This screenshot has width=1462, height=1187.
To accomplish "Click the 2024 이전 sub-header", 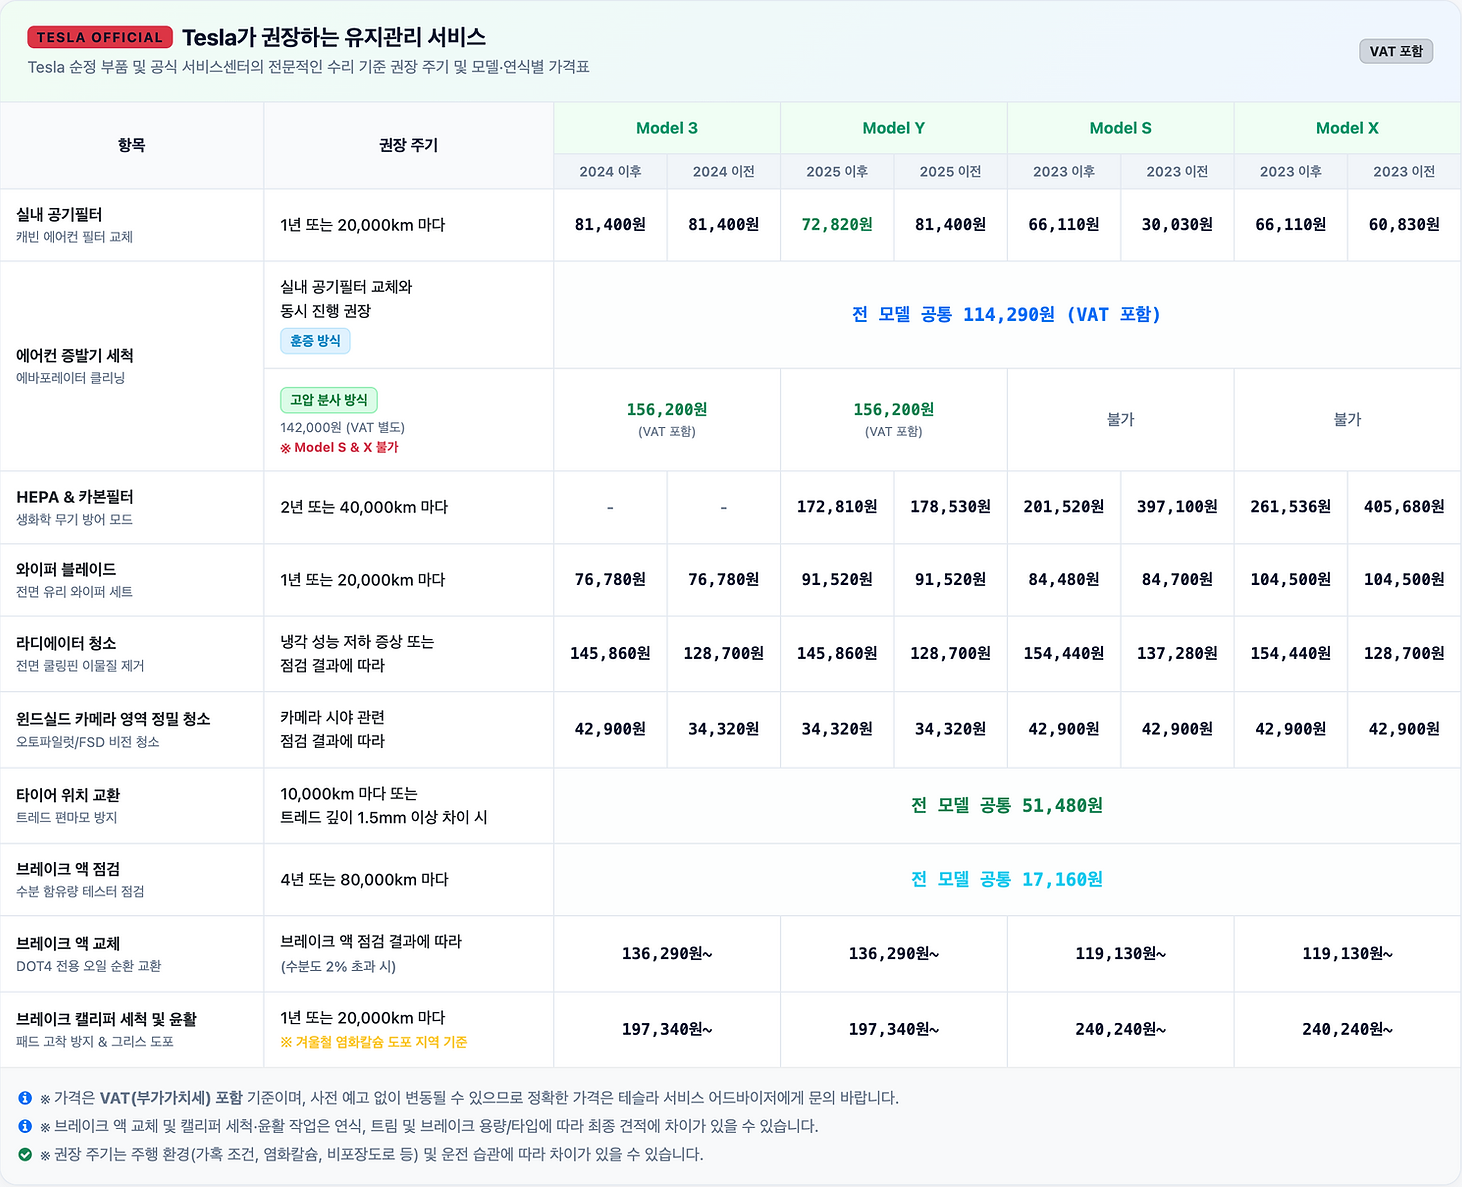I will (724, 172).
